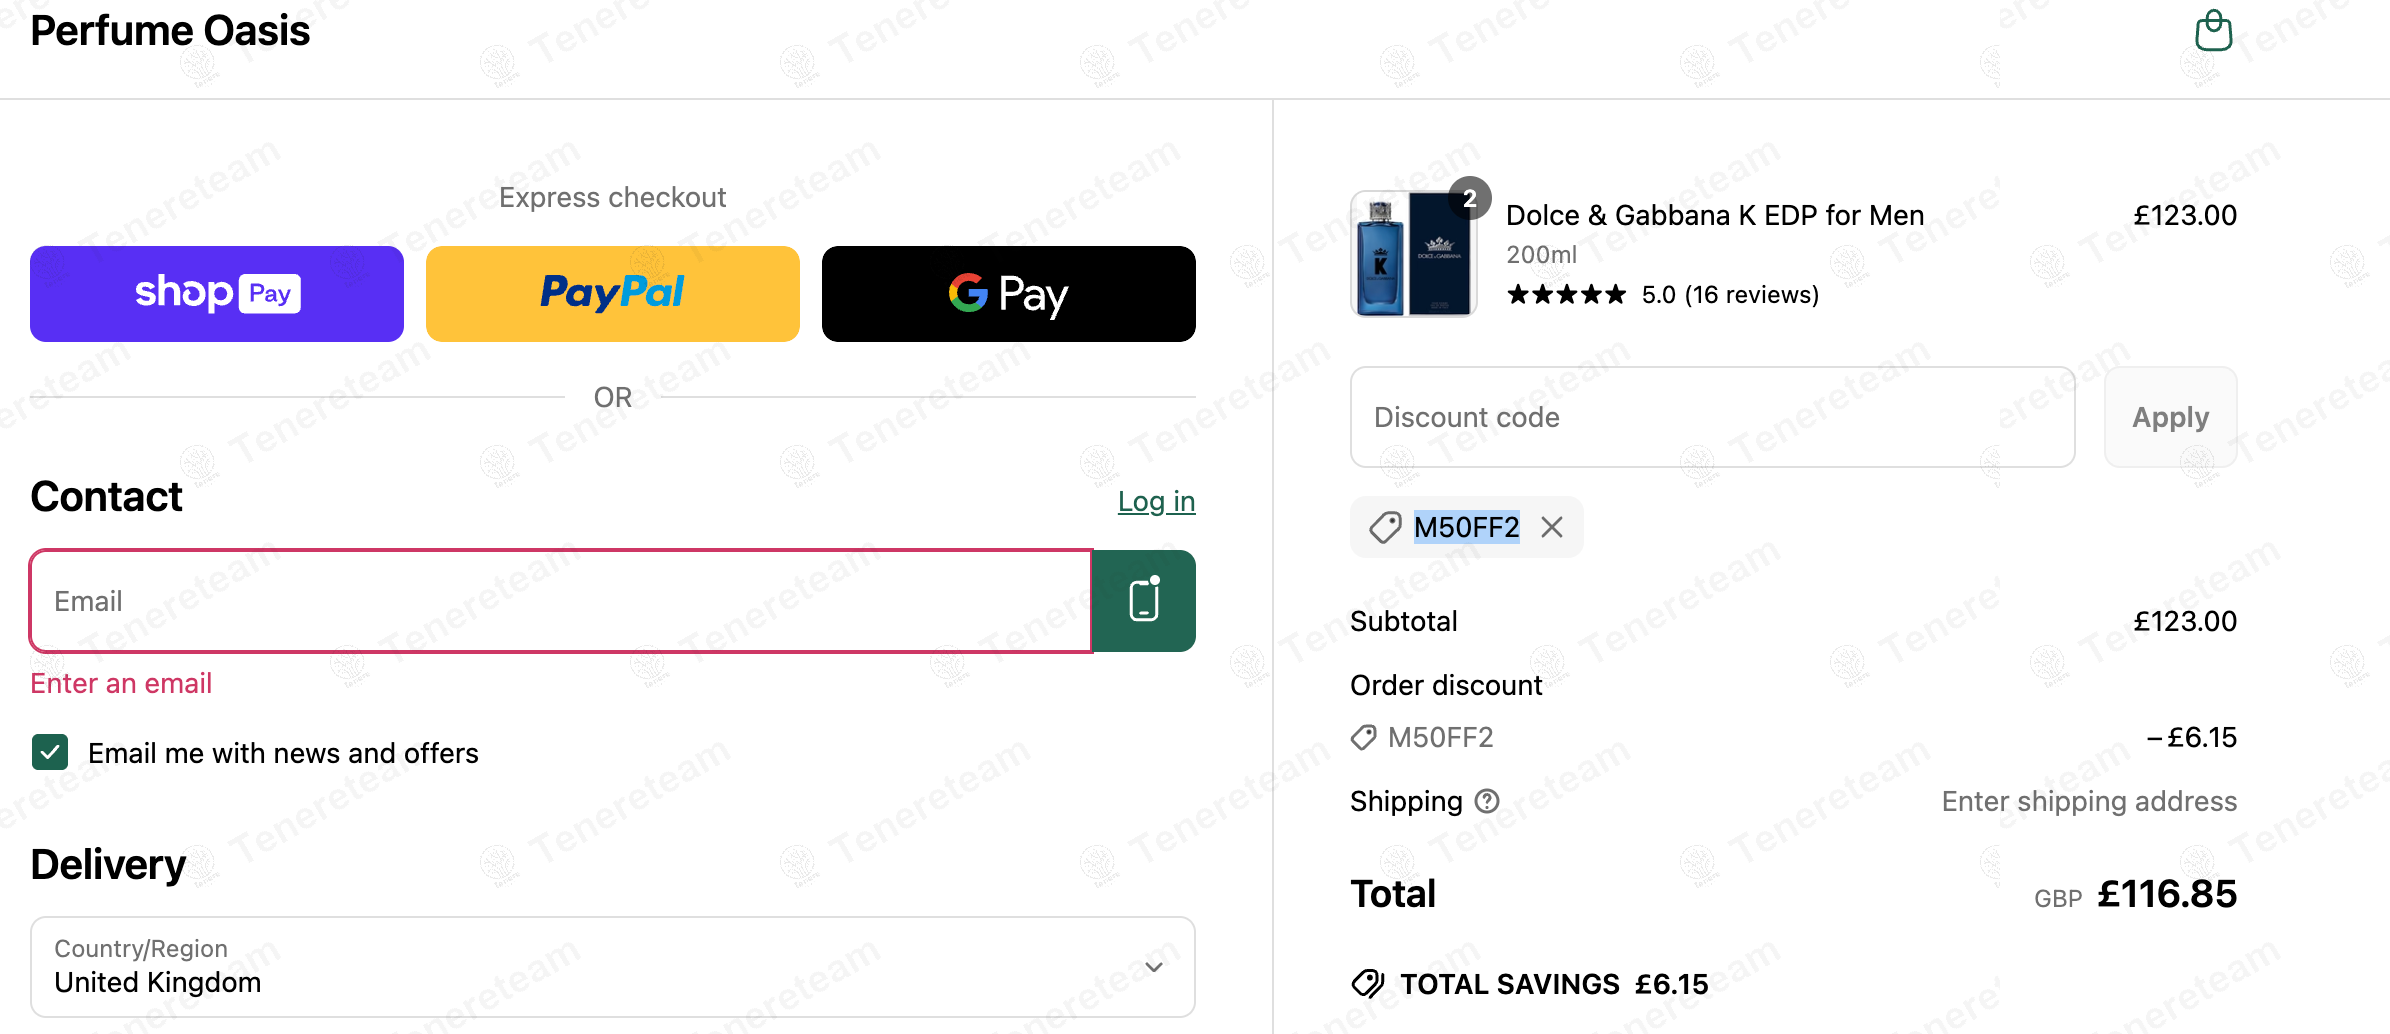Follow the Log in link

1156,501
